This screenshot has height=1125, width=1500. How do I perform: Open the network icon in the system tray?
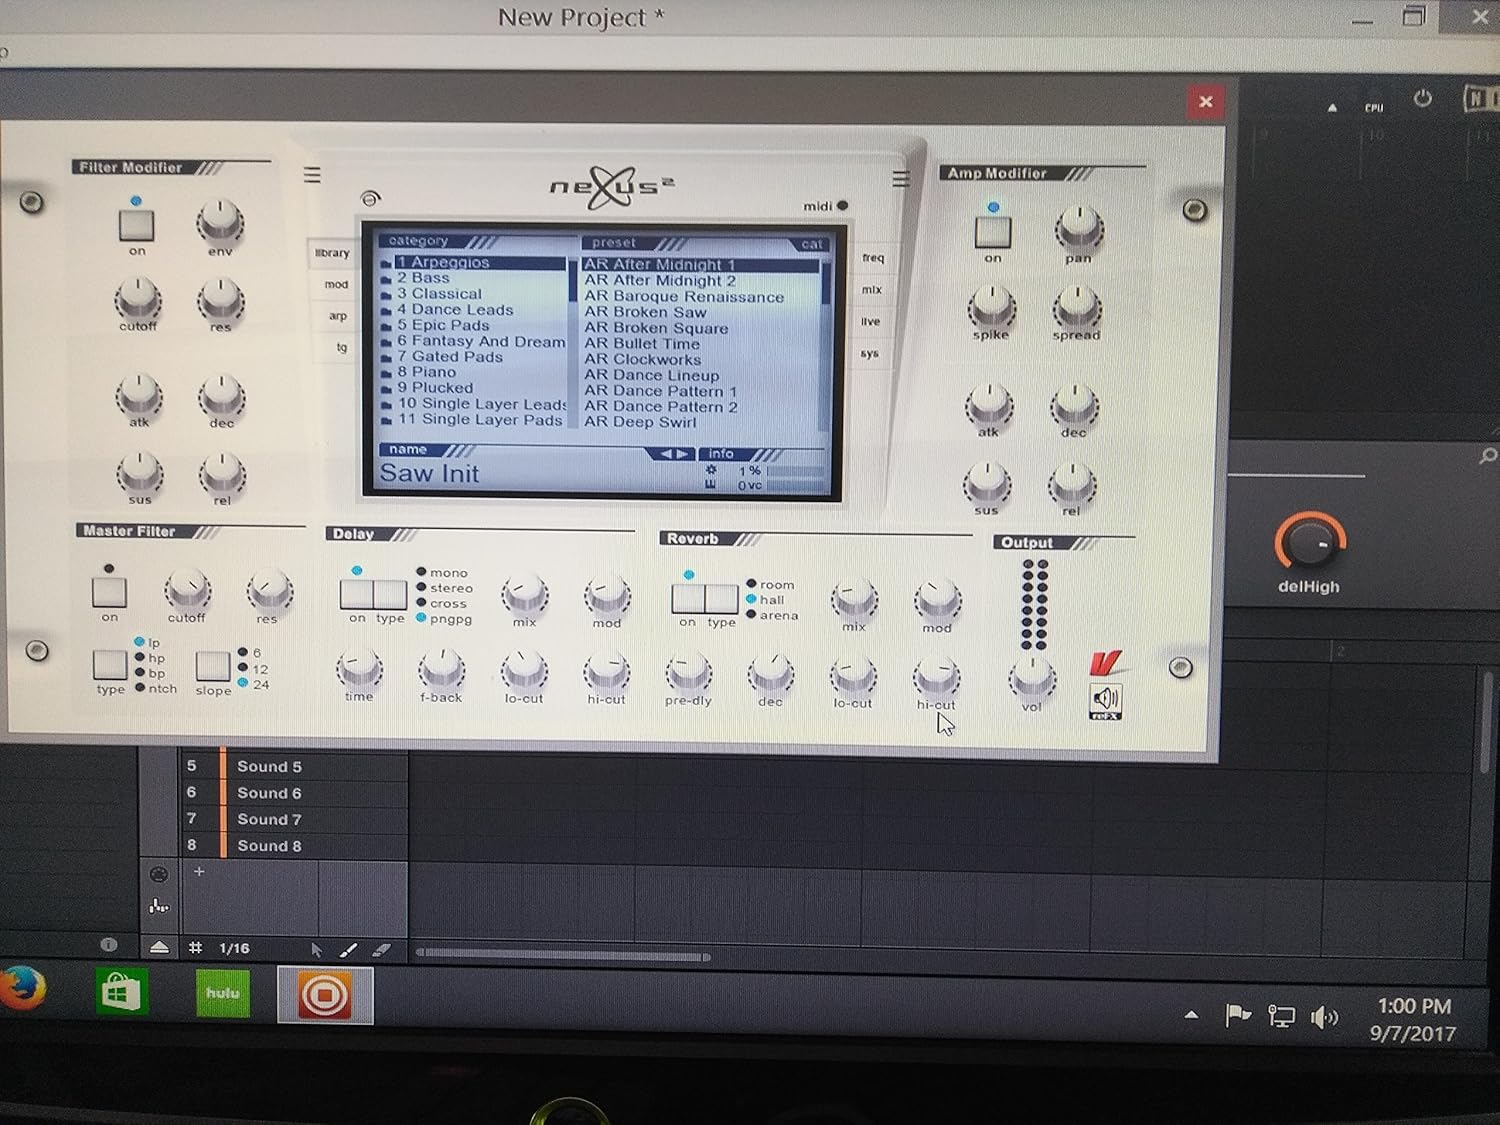click(x=1281, y=1017)
